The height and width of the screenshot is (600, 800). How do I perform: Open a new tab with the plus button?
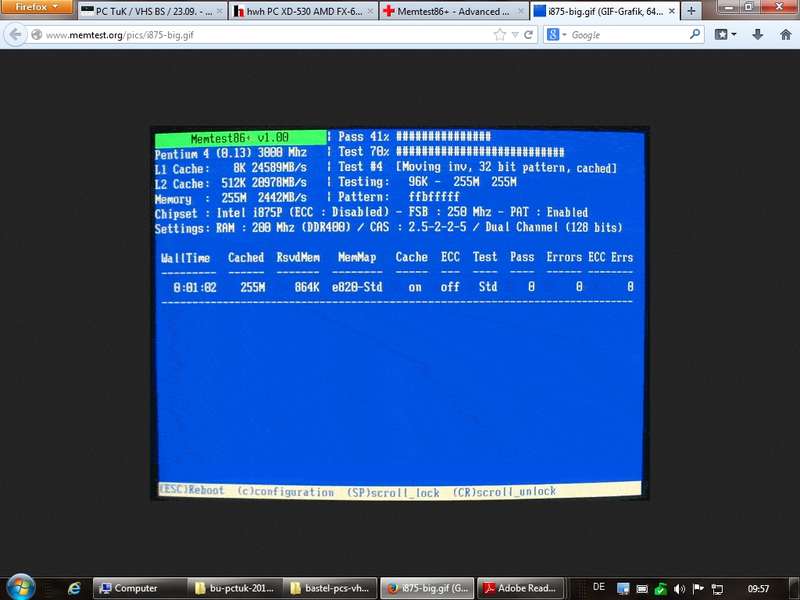690,12
